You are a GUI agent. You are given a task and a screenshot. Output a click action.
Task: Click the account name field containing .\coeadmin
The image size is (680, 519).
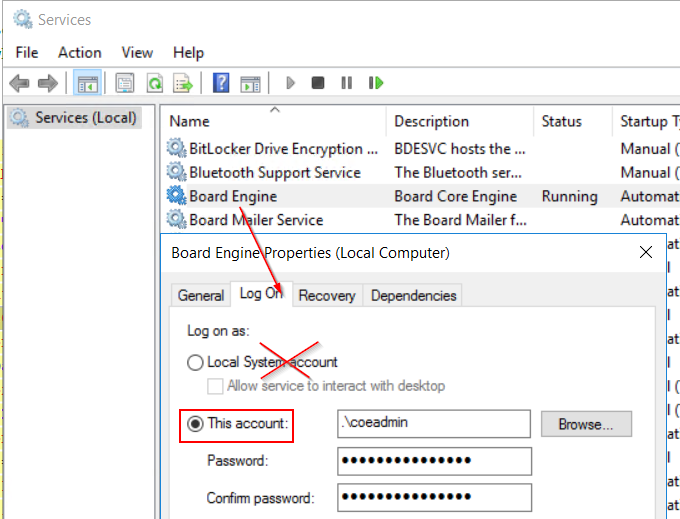coord(434,424)
